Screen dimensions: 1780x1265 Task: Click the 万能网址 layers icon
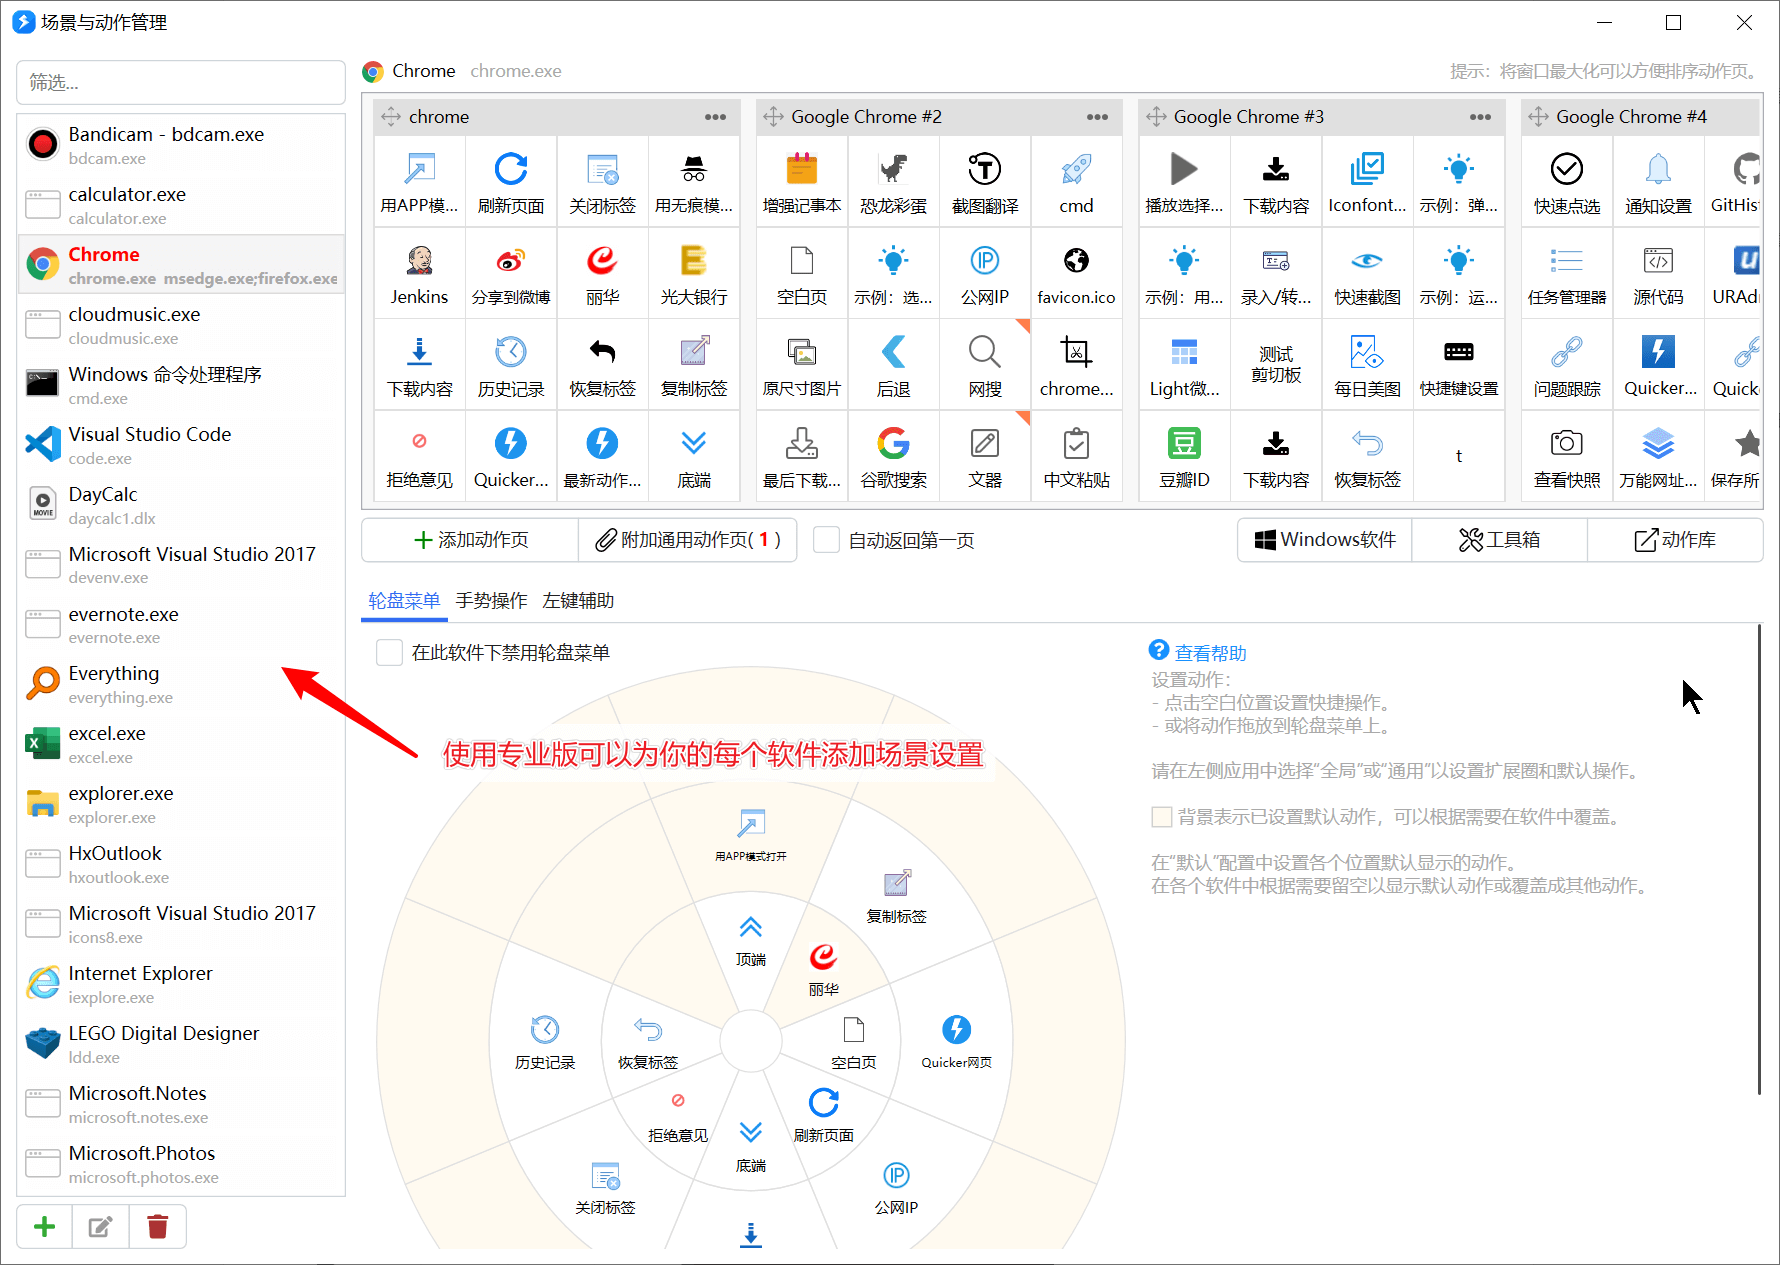(1658, 443)
